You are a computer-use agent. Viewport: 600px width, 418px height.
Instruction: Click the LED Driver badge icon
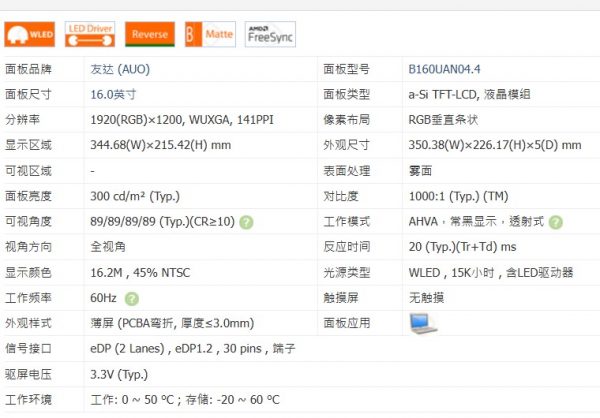point(90,35)
